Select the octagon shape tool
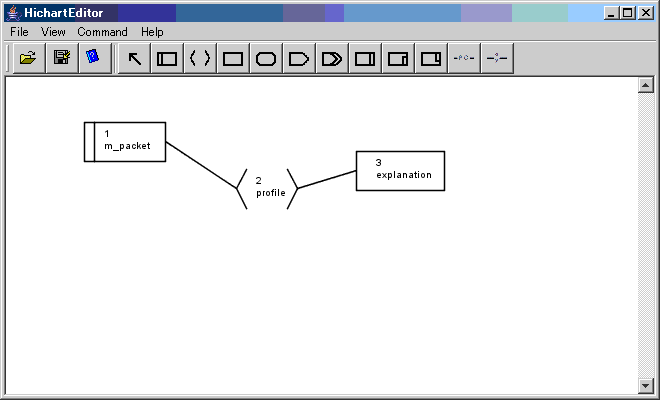Viewport: 660px width, 400px height. point(266,59)
